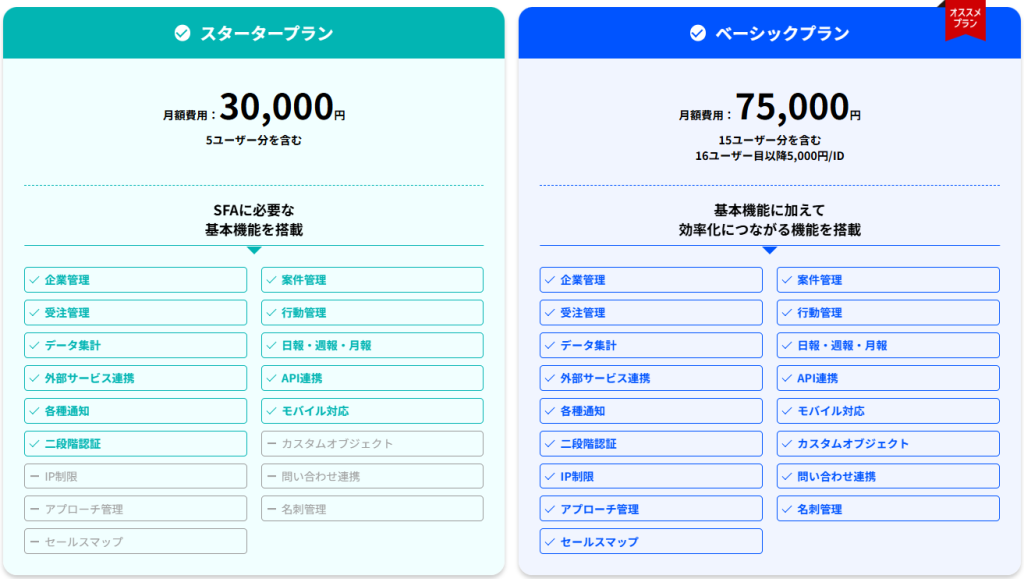Select Starter plan 案件管理 feature box

coord(372,280)
